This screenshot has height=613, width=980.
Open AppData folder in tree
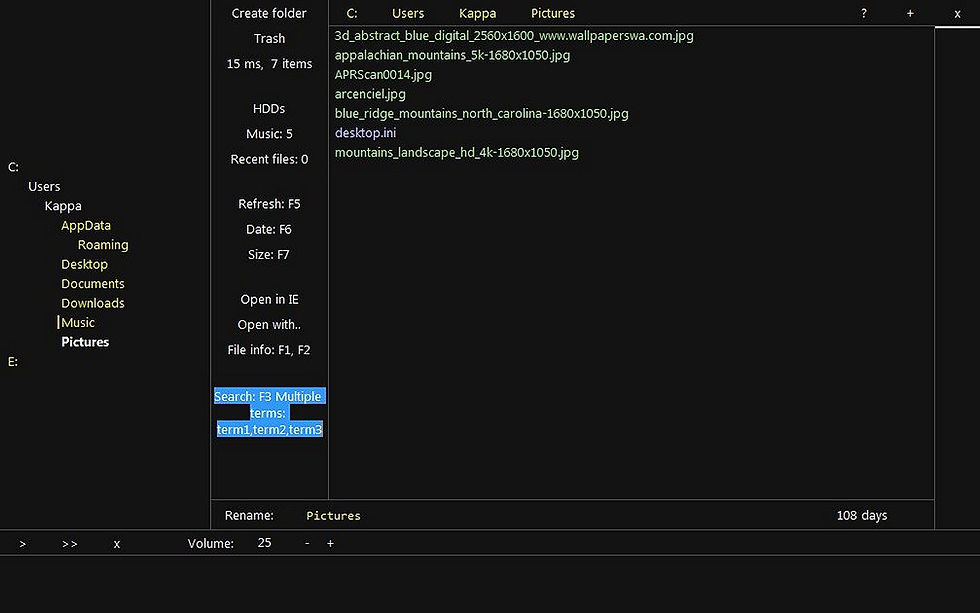86,226
